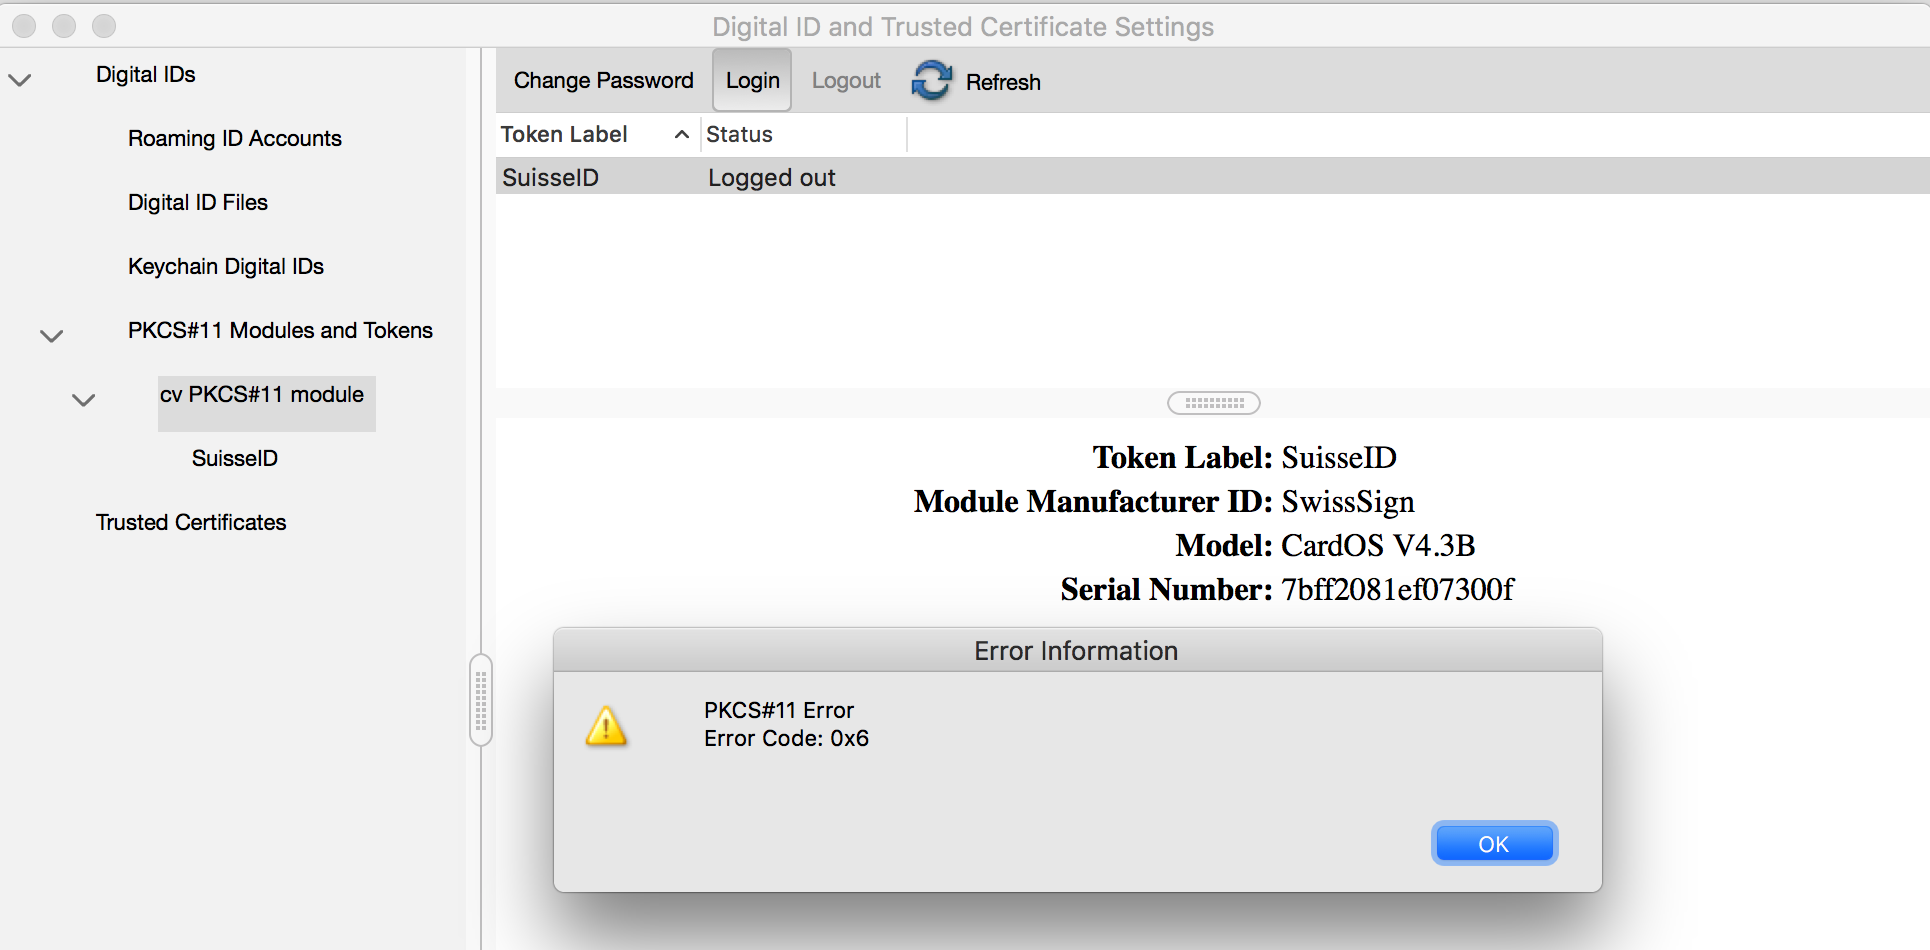Open Keychain Digital IDs
Image resolution: width=1930 pixels, height=950 pixels.
[x=226, y=267]
